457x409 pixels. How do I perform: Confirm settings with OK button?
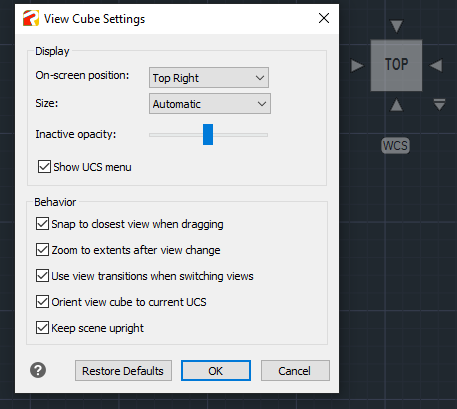(216, 370)
